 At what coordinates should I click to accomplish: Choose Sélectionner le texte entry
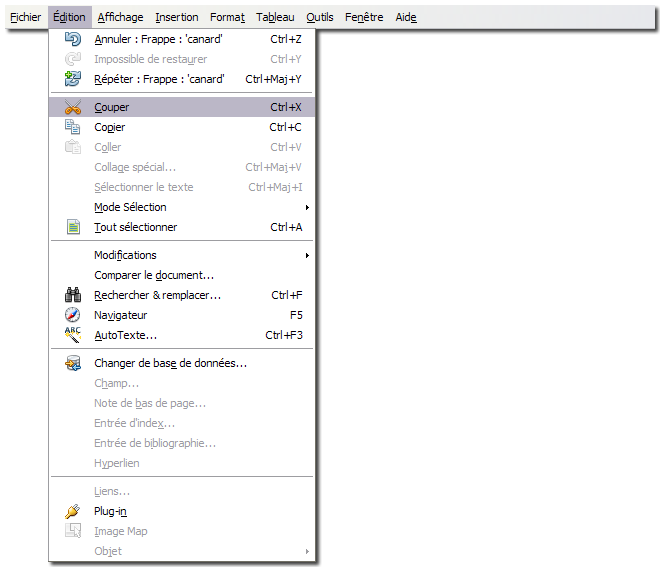click(x=182, y=187)
